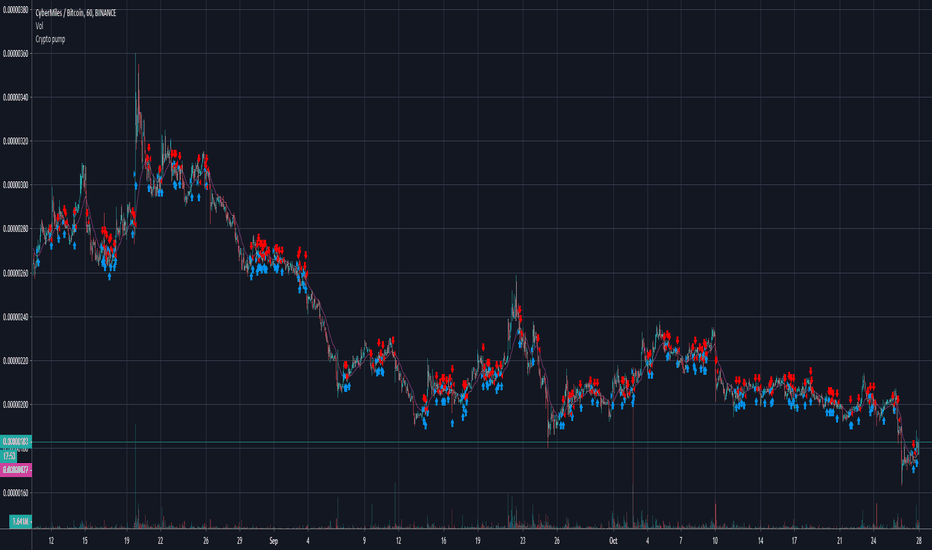Screen dimensions: 932x550
Task: Click the 24 date on time axis
Action: pyautogui.click(x=873, y=541)
